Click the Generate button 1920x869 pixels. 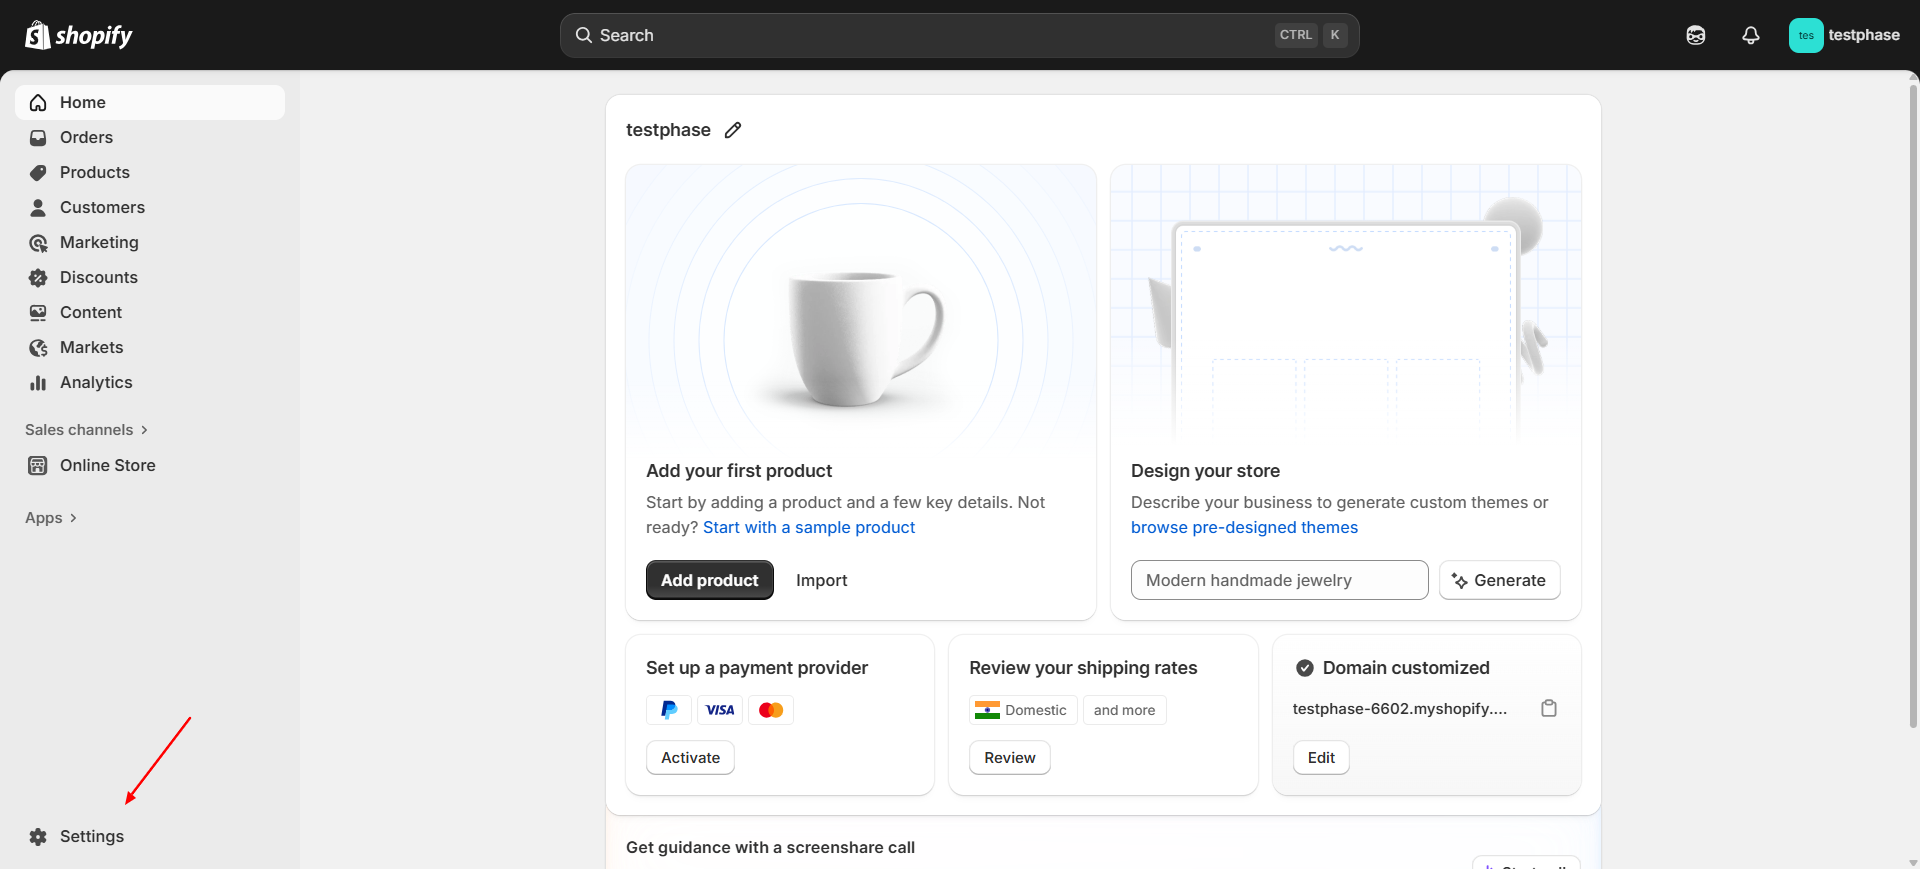pos(1500,580)
